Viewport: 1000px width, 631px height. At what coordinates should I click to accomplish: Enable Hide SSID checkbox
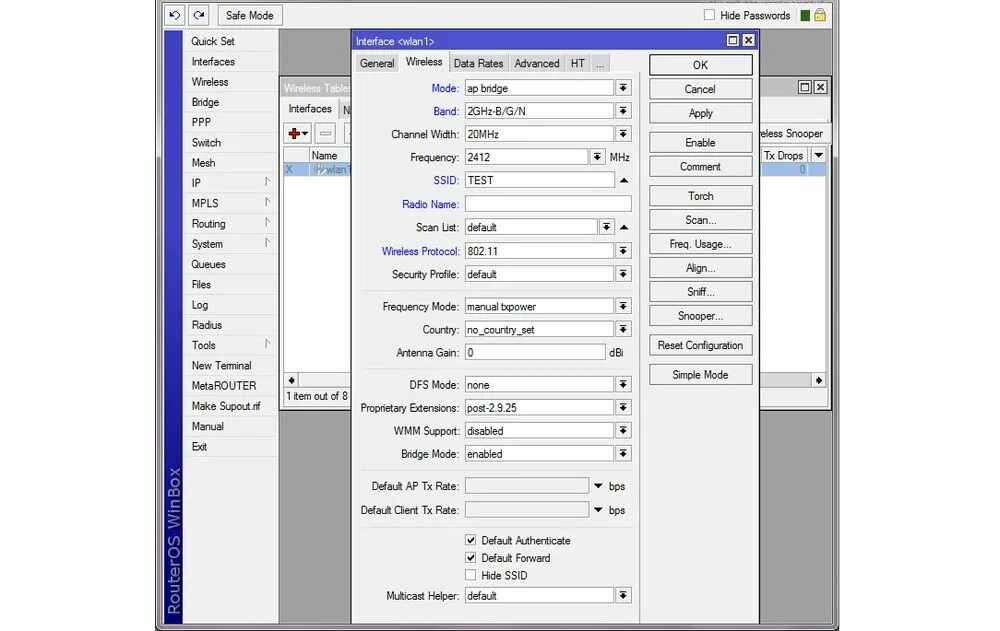[471, 575]
